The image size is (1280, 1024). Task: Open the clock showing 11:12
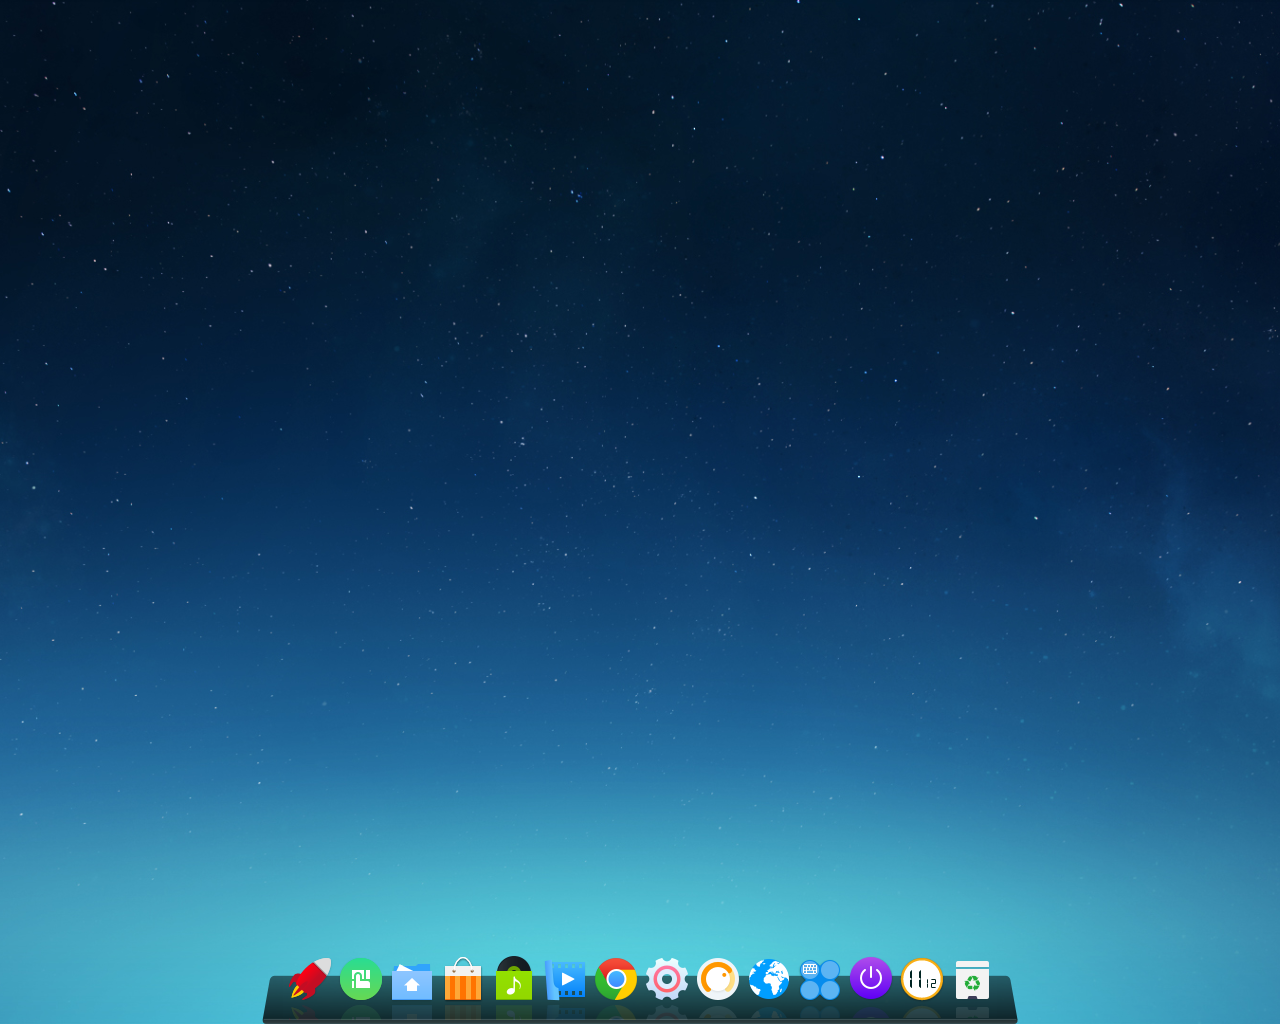(922, 981)
